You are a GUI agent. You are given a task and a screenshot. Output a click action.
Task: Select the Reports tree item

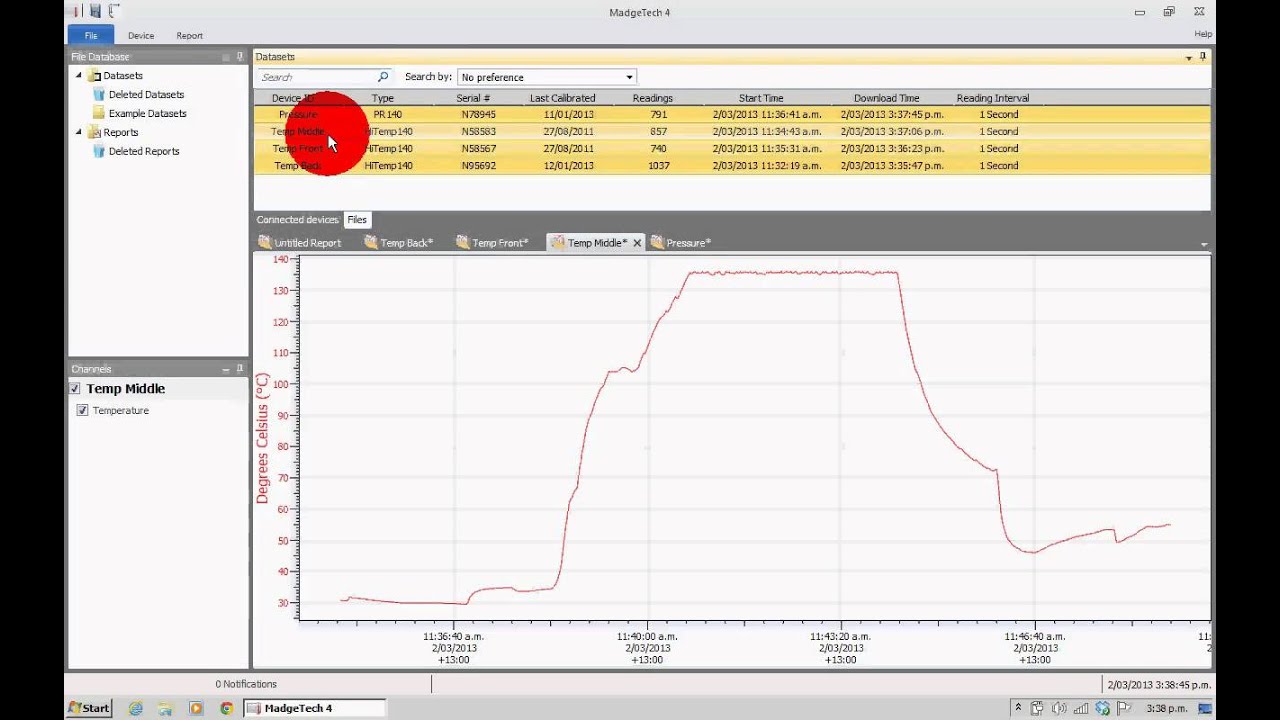tap(121, 132)
